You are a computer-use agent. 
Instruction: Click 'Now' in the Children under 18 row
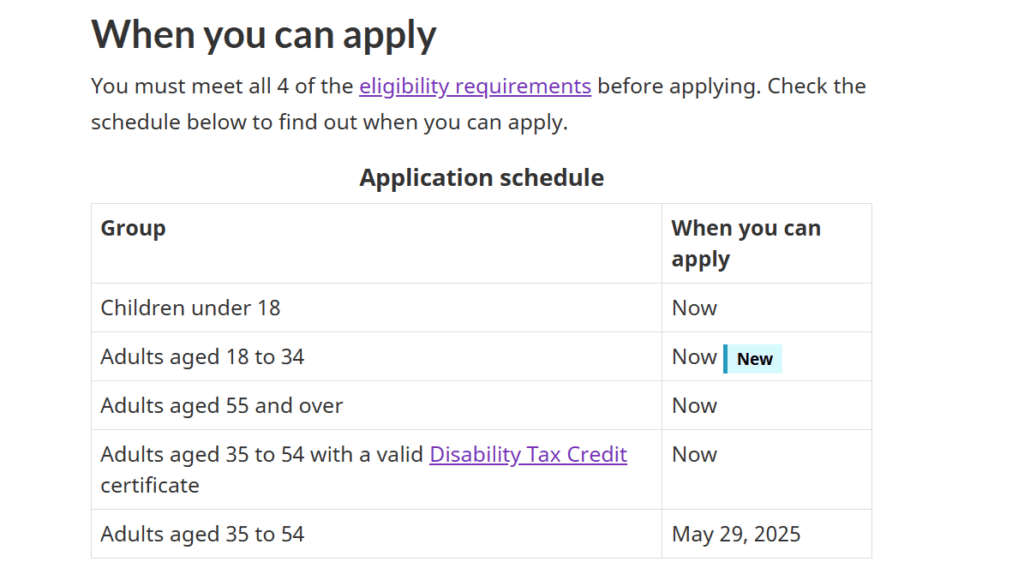pos(694,308)
